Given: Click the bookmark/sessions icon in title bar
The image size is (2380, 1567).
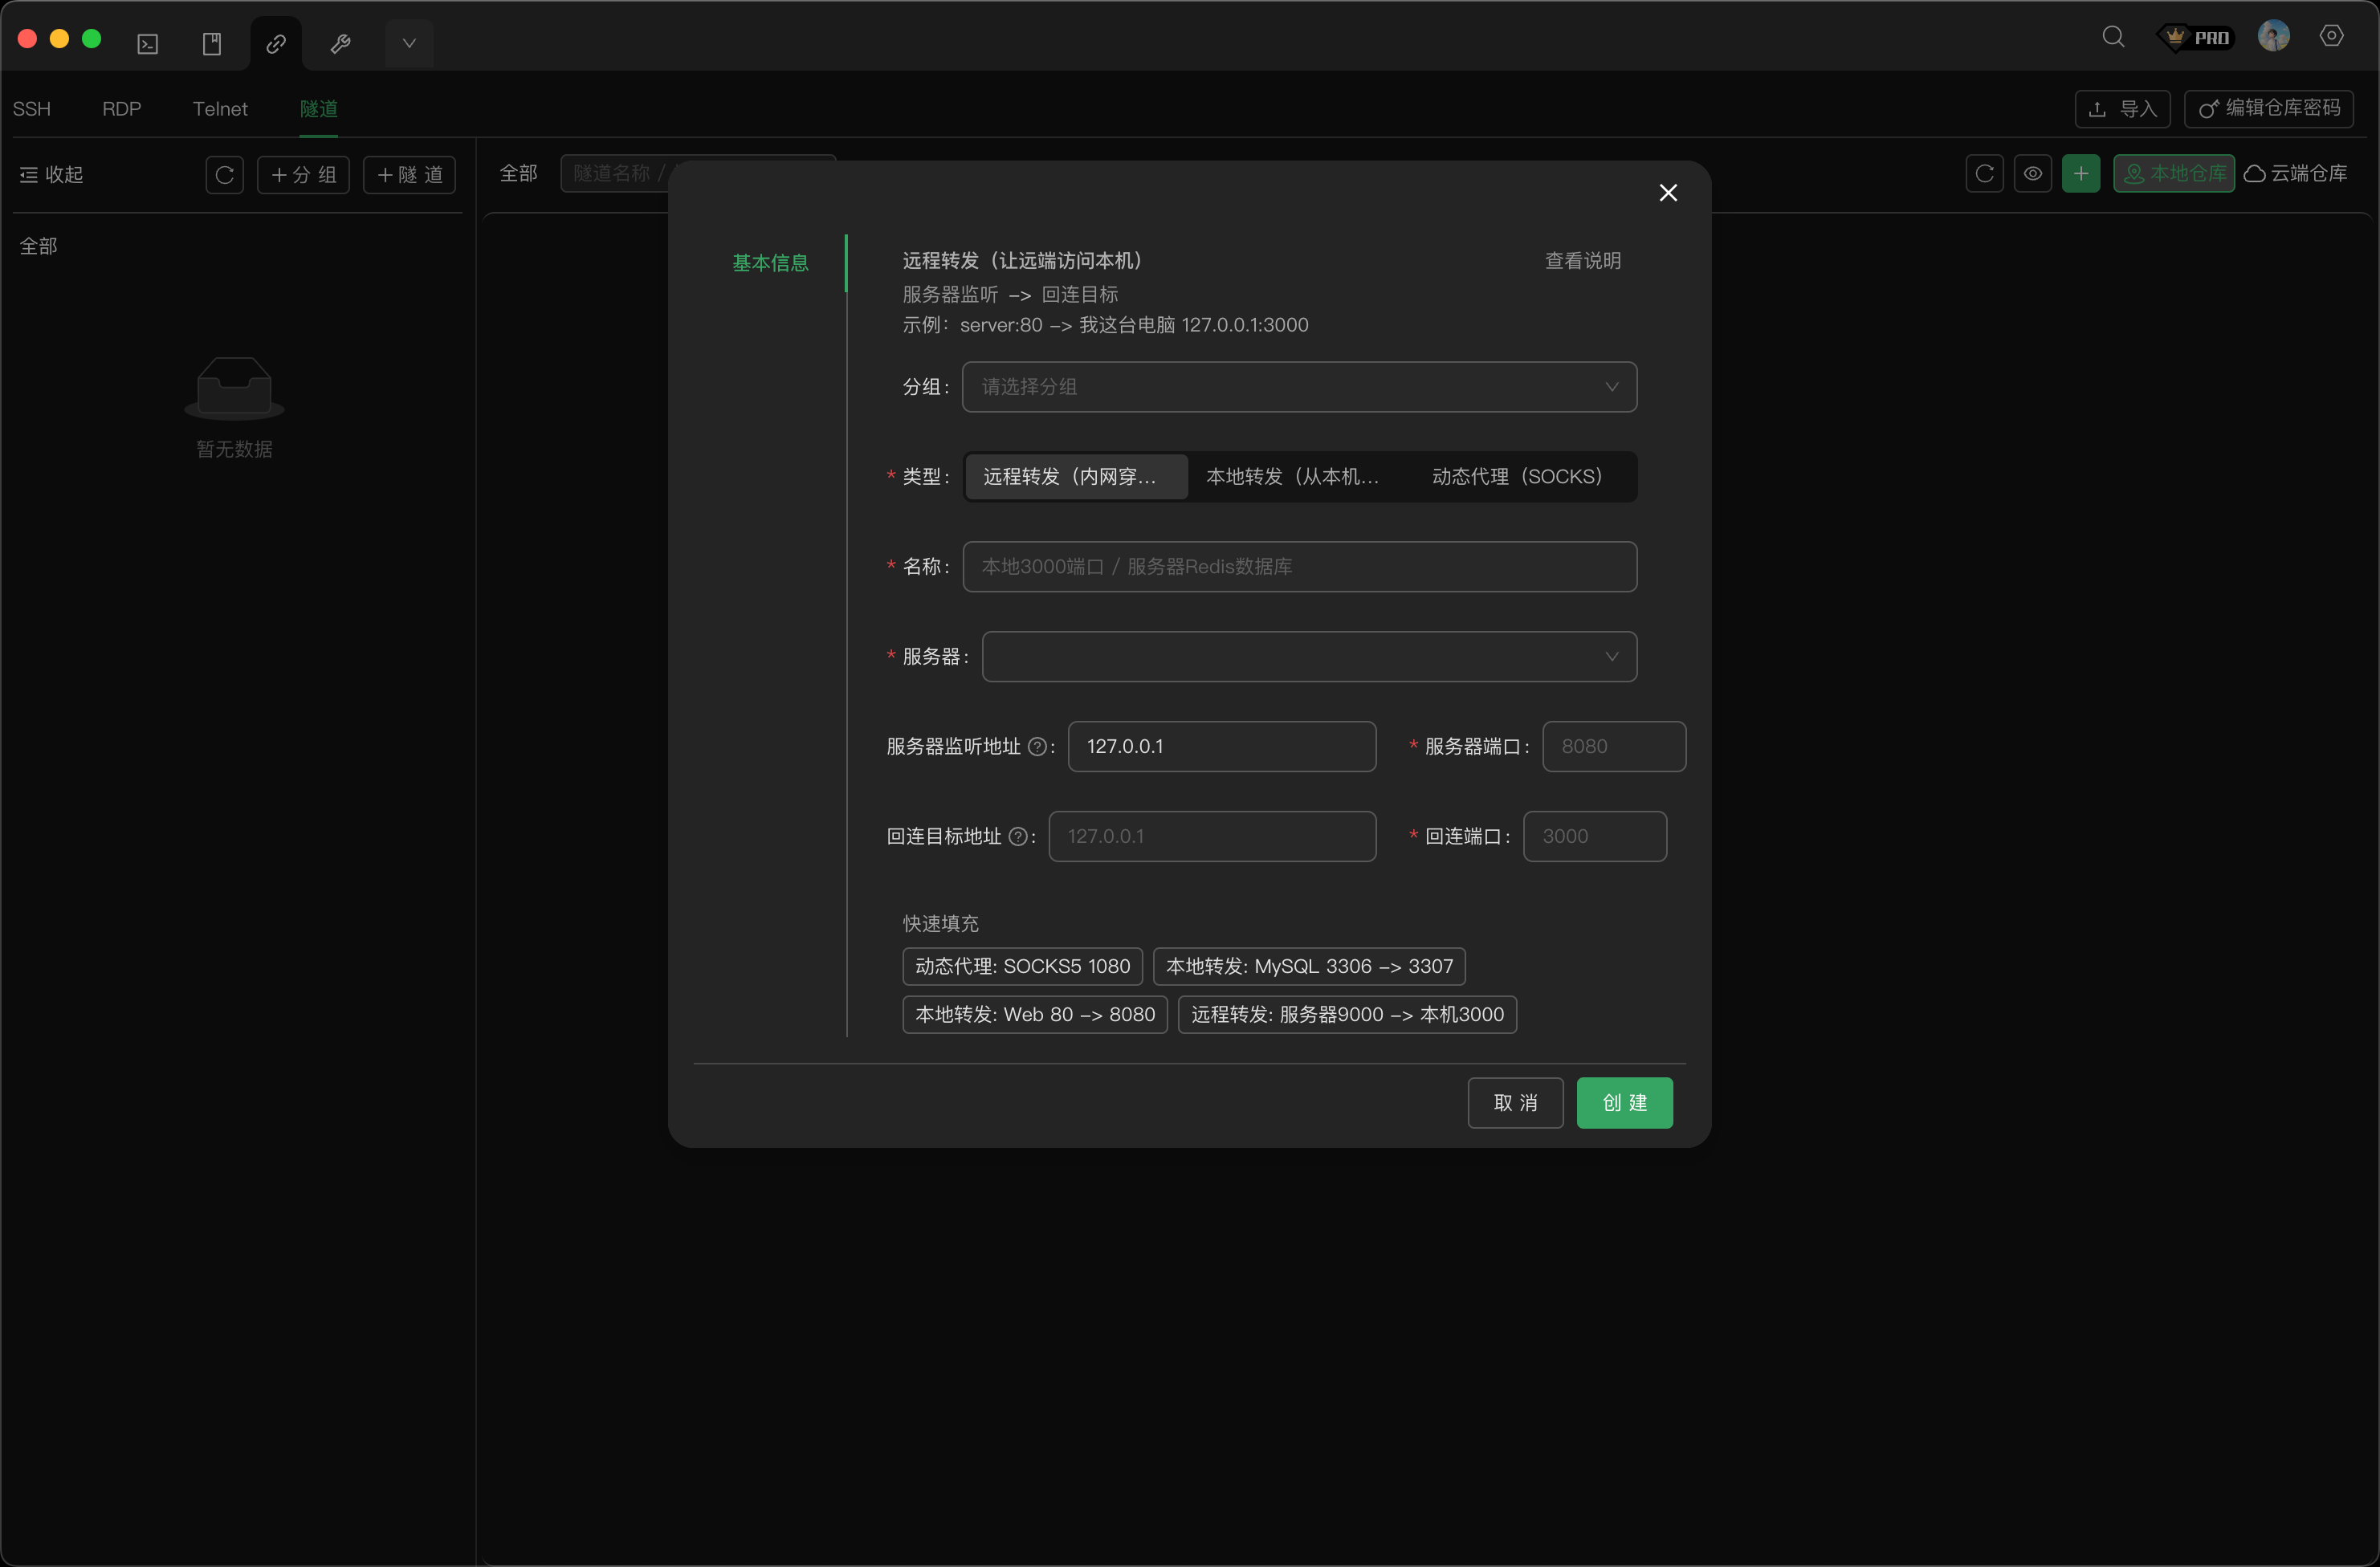Looking at the screenshot, I should click(x=212, y=43).
